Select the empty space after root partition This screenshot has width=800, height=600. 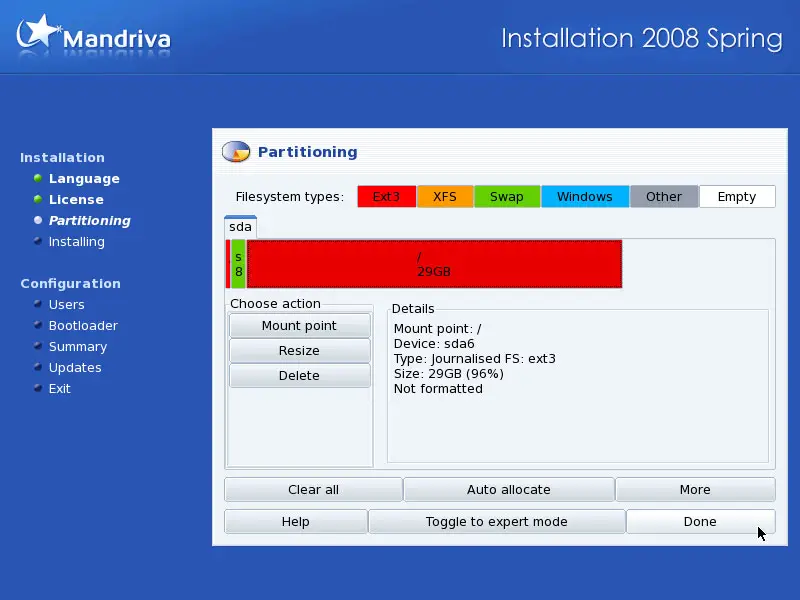pos(698,264)
